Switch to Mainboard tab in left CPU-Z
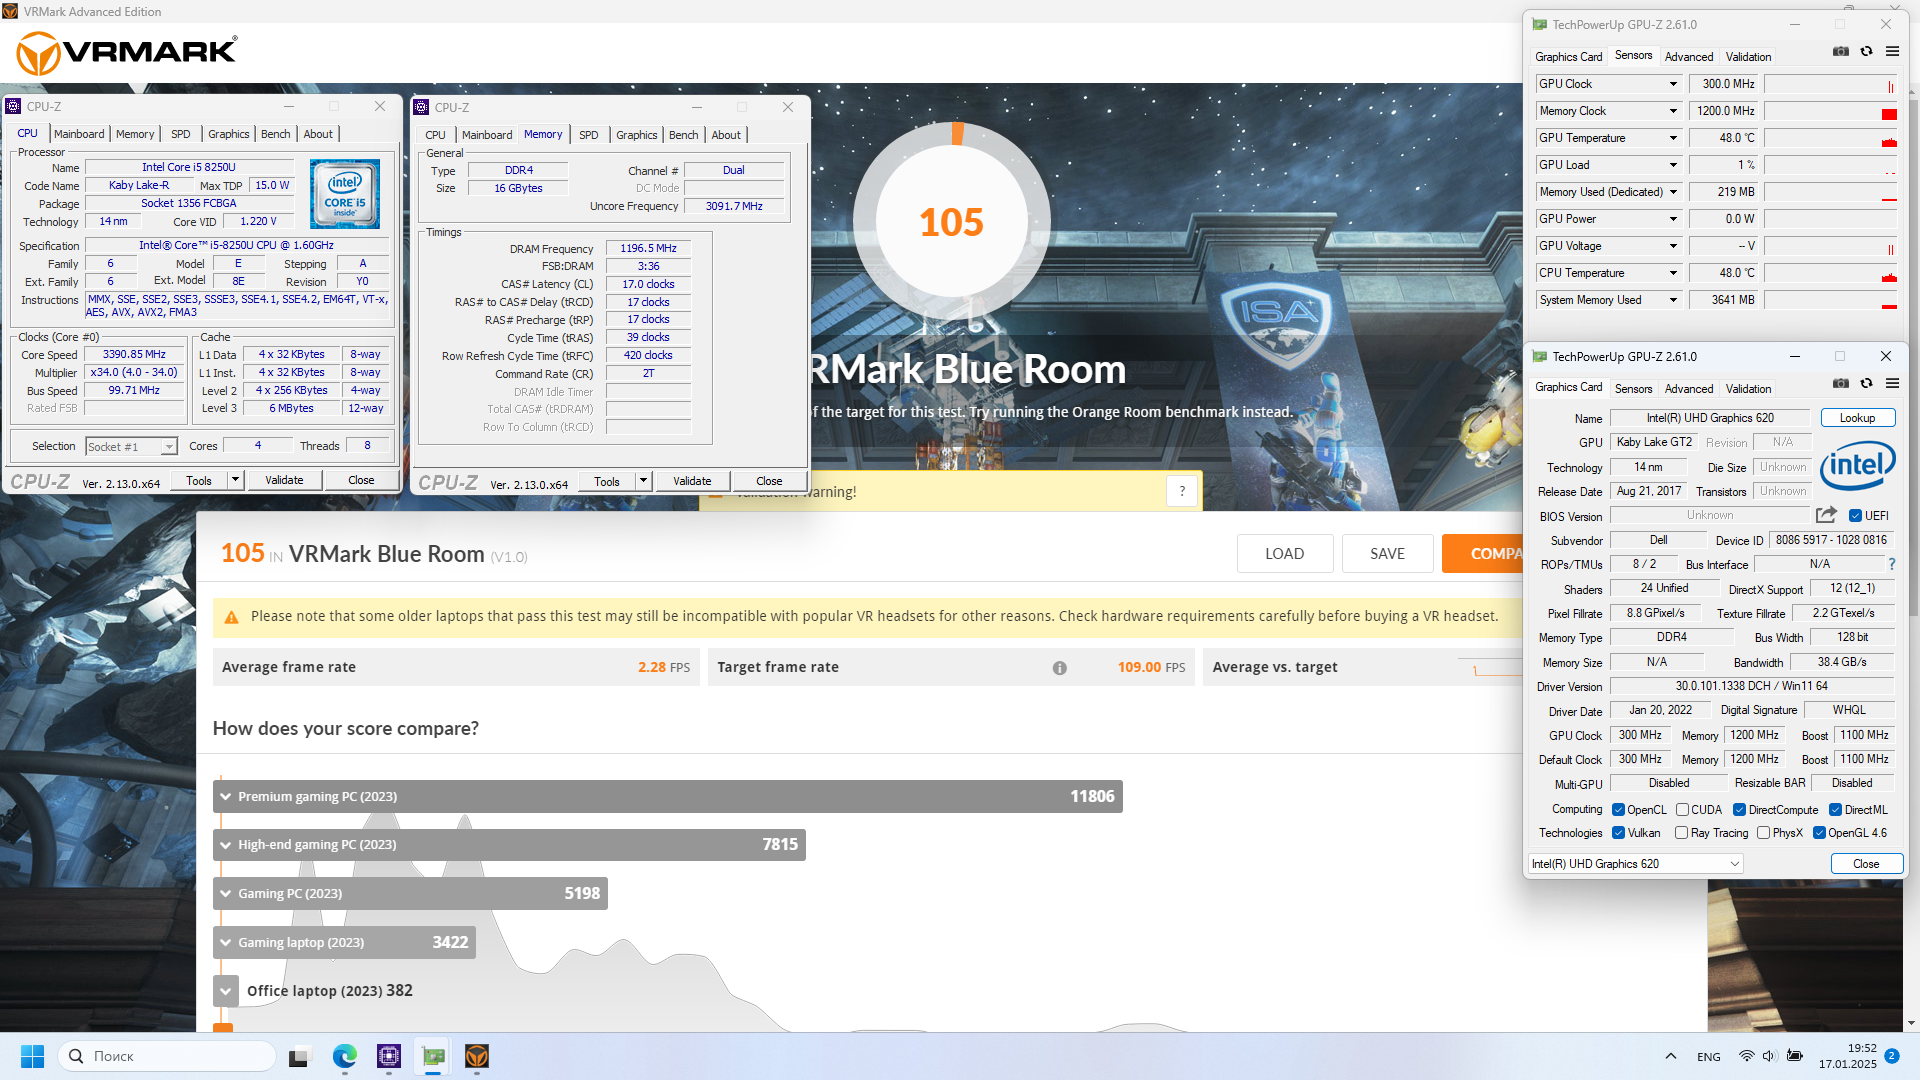Image resolution: width=1920 pixels, height=1080 pixels. [79, 134]
